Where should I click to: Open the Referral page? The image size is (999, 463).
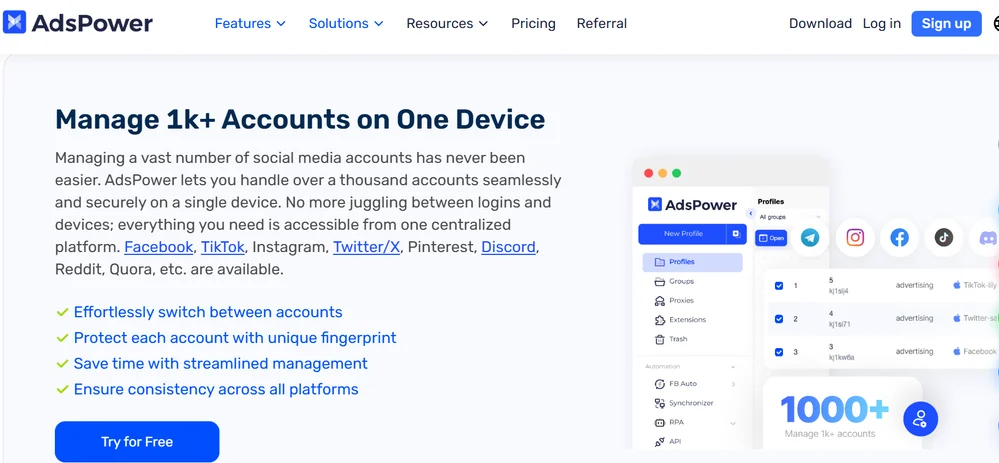coord(601,24)
